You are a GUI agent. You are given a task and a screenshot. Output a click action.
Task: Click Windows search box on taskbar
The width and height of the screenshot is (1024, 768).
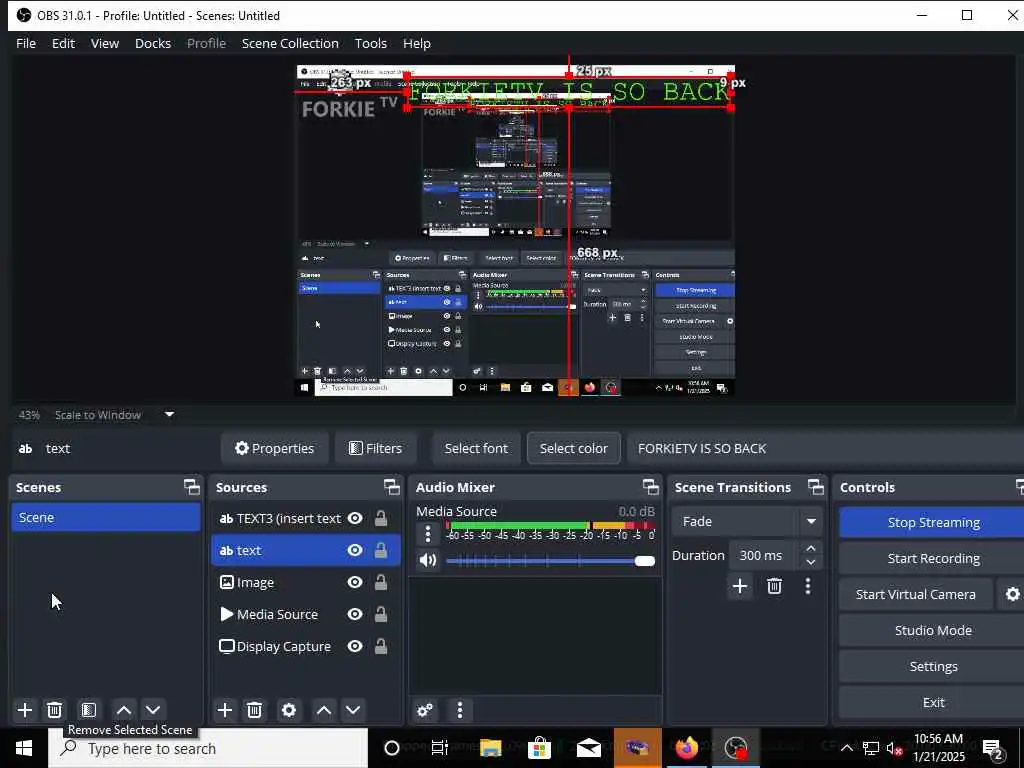point(208,748)
